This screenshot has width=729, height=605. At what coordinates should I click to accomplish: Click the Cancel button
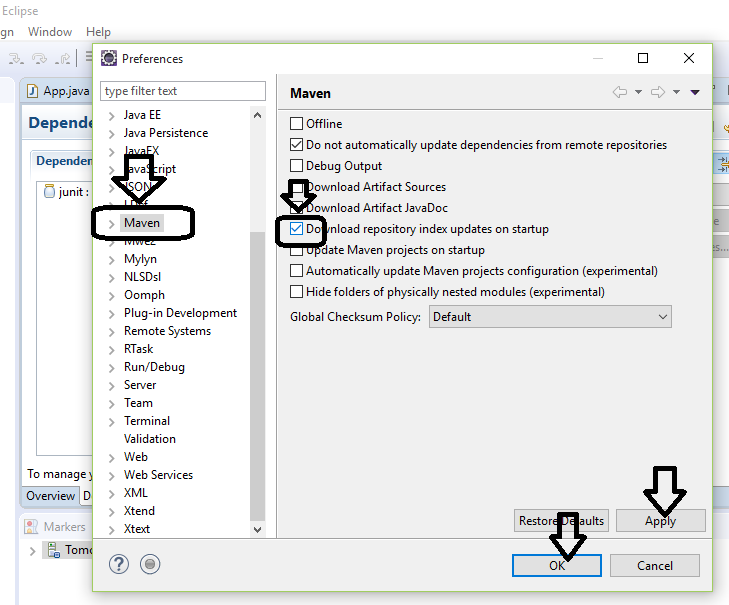(655, 565)
